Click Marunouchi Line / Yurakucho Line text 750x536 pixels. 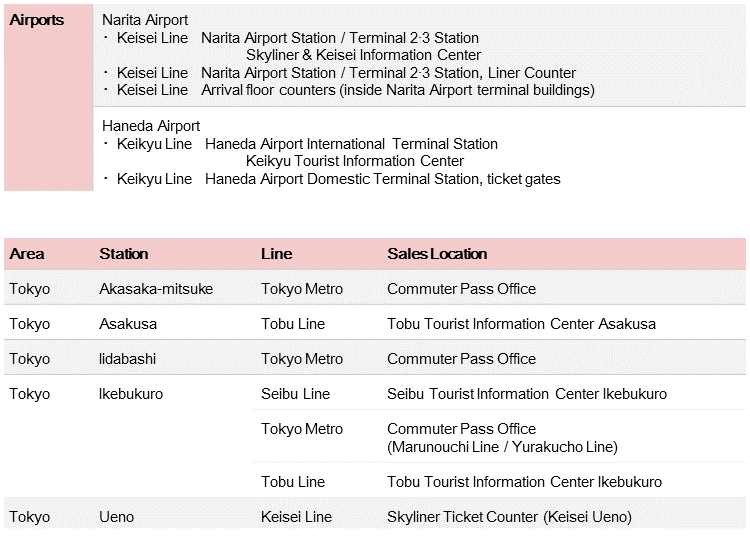(x=502, y=447)
